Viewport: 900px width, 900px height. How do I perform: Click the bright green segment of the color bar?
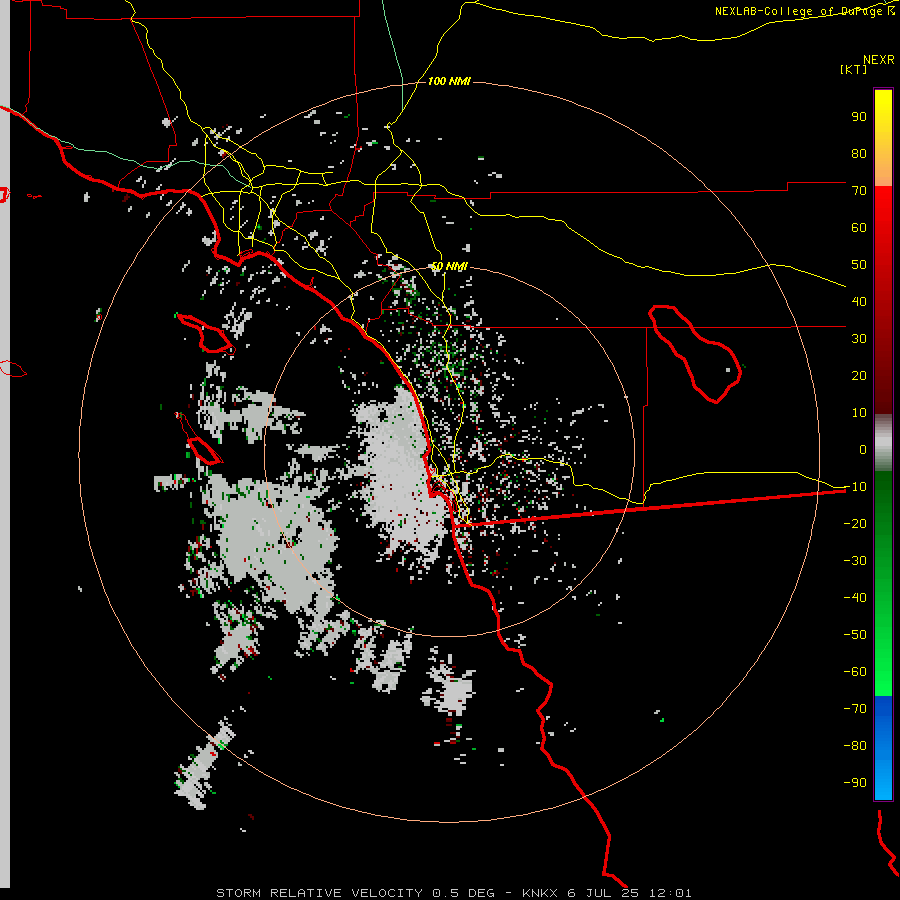pos(883,584)
